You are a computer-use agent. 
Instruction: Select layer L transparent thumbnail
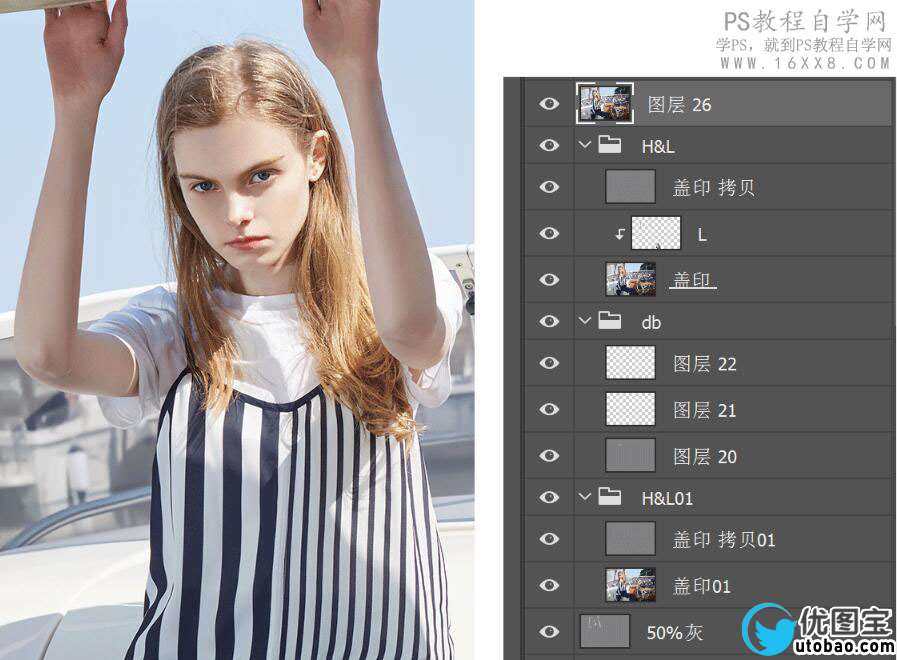pos(656,233)
